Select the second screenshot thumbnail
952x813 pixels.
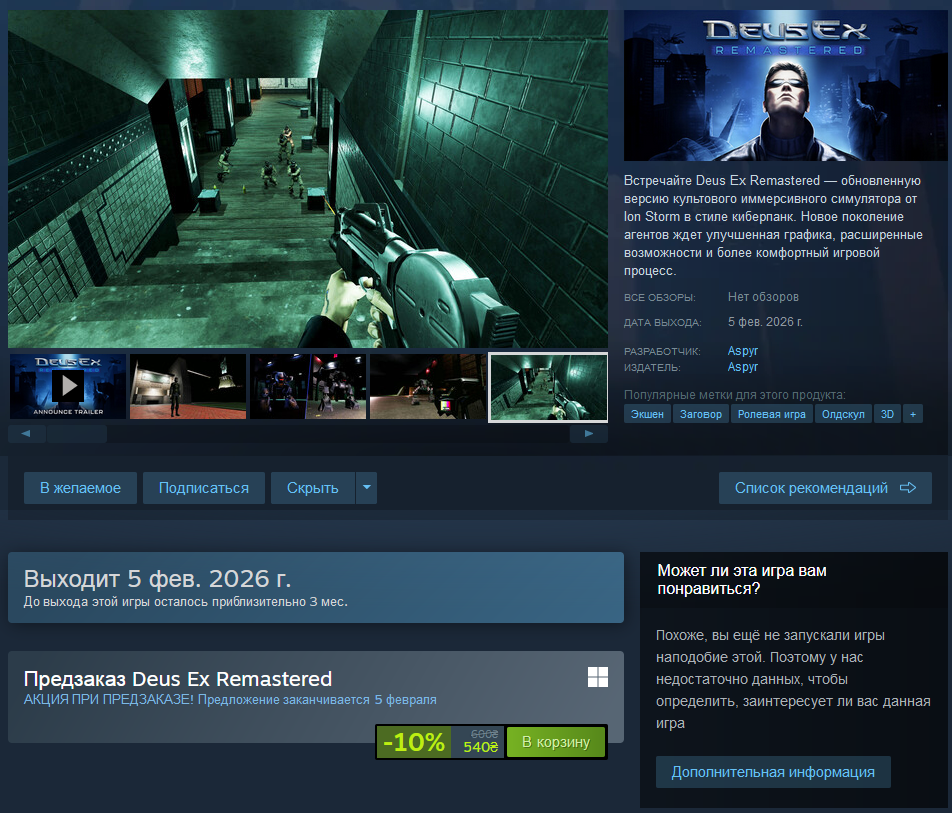(x=188, y=386)
